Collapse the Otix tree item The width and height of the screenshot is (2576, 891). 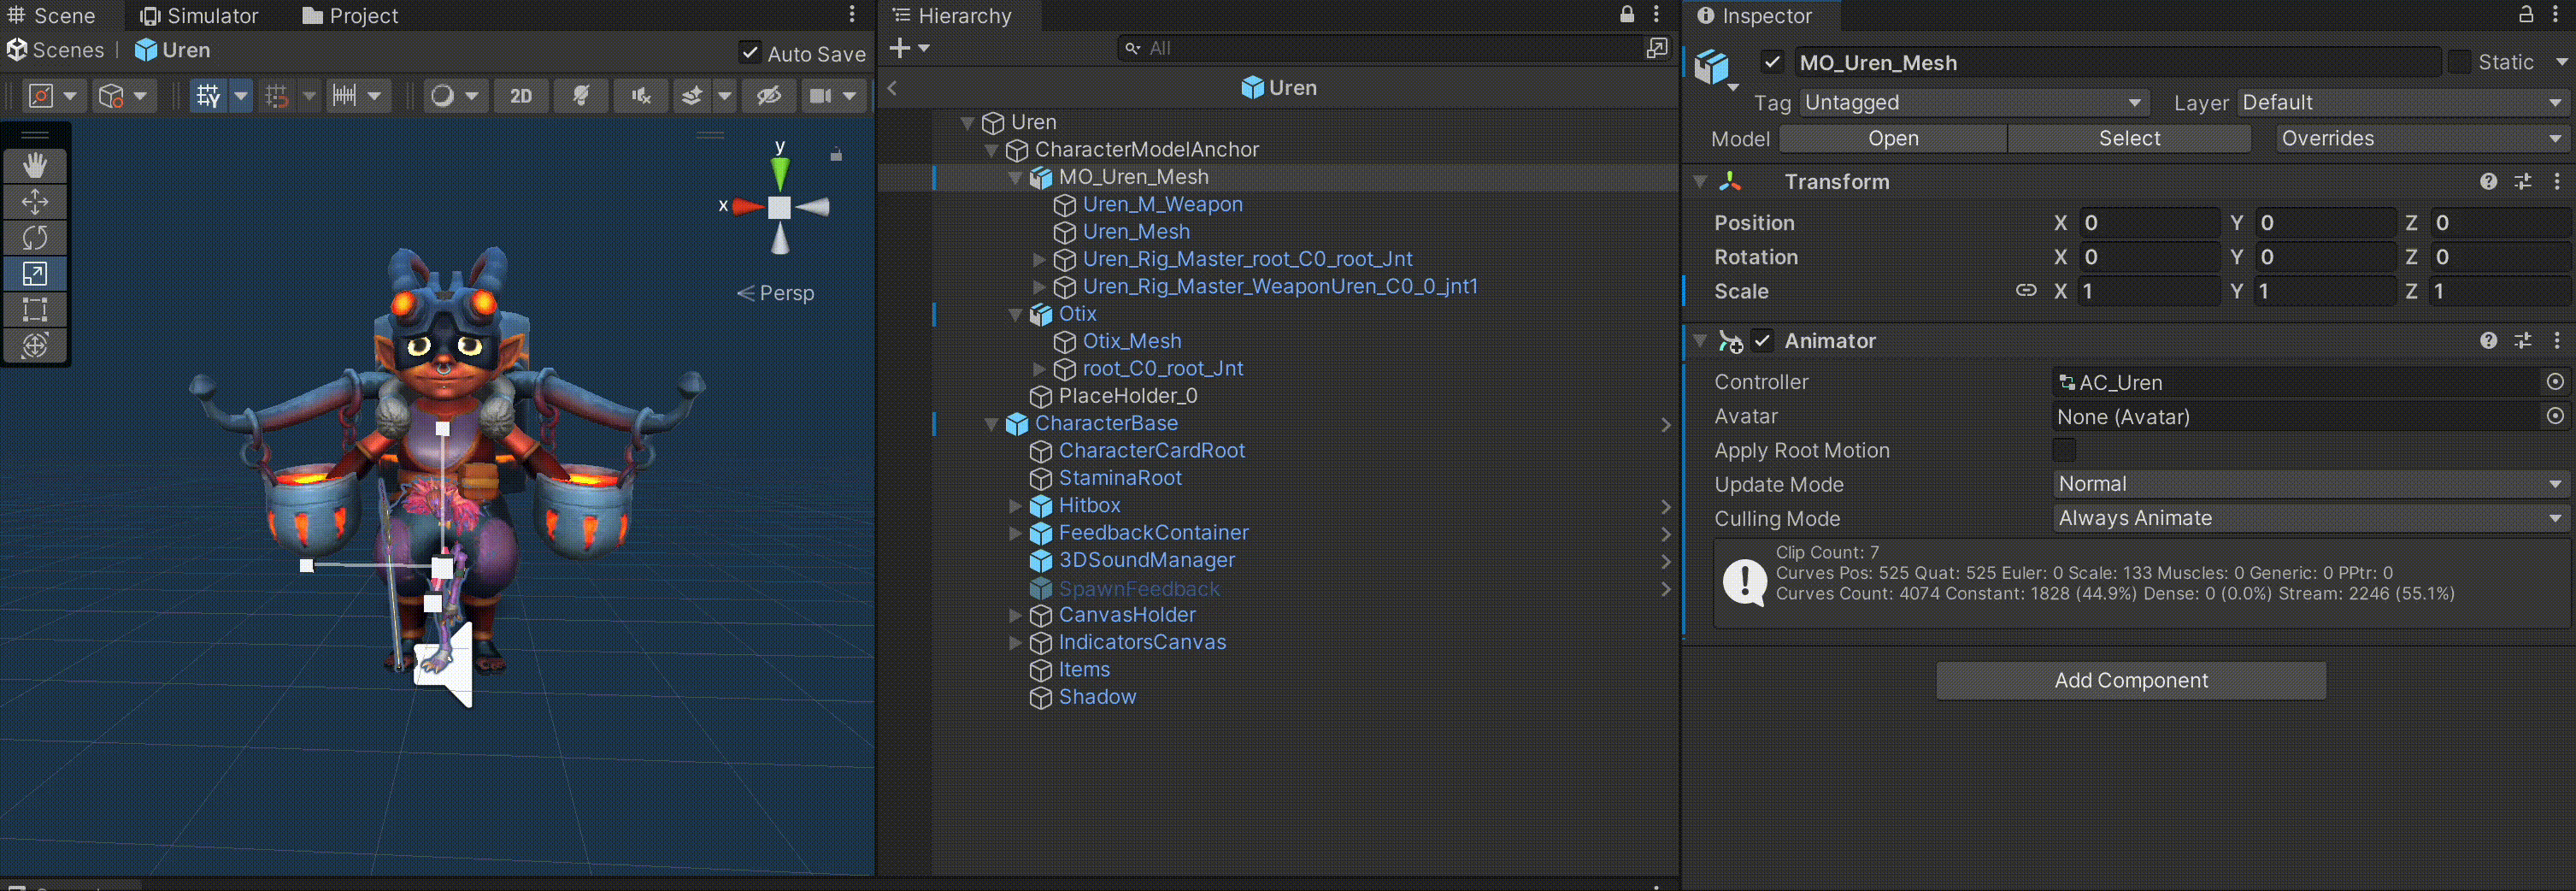(1016, 314)
